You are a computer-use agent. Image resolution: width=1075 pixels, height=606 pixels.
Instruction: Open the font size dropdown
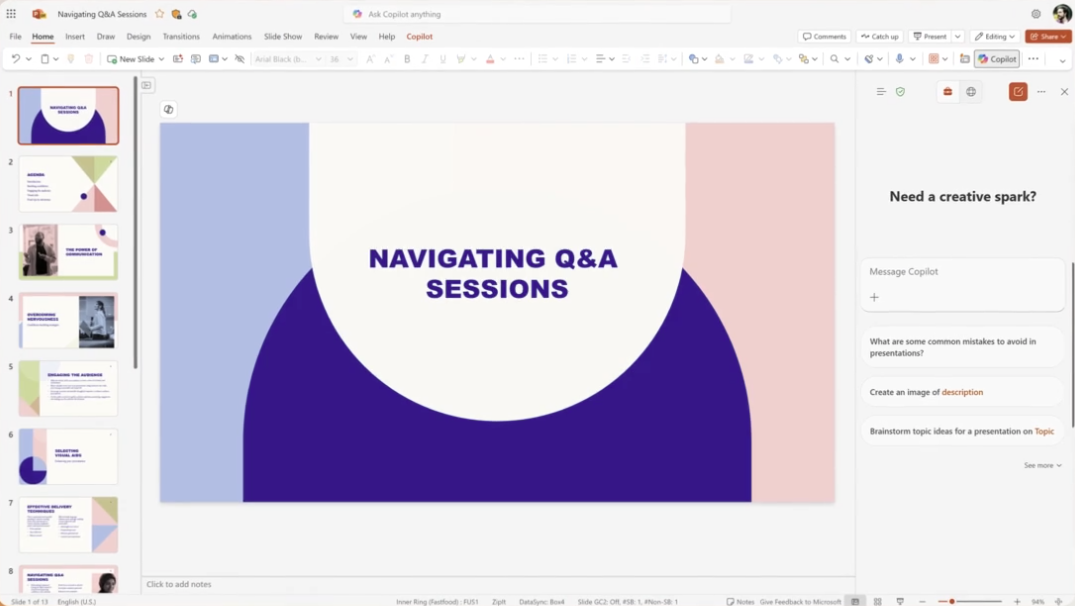[348, 59]
